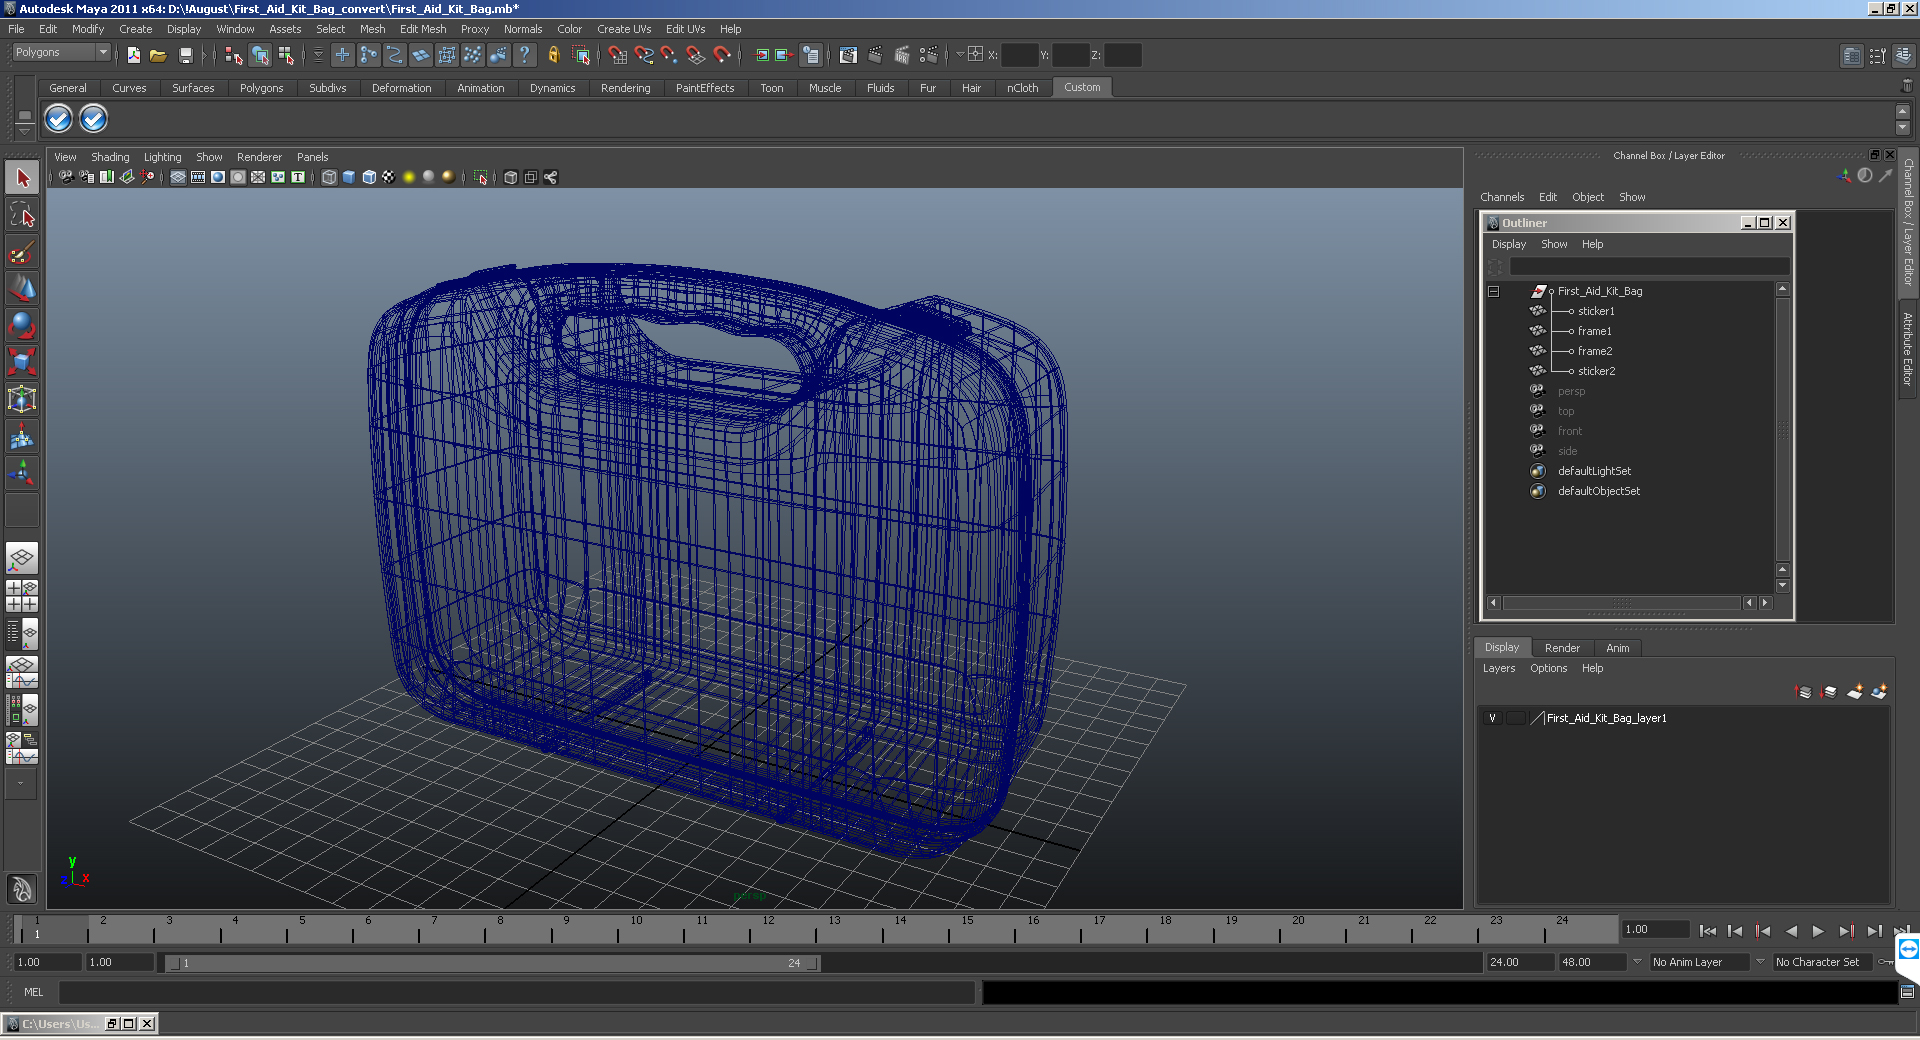Image resolution: width=1920 pixels, height=1040 pixels.
Task: Click the first checkmark shelf button
Action: point(59,119)
